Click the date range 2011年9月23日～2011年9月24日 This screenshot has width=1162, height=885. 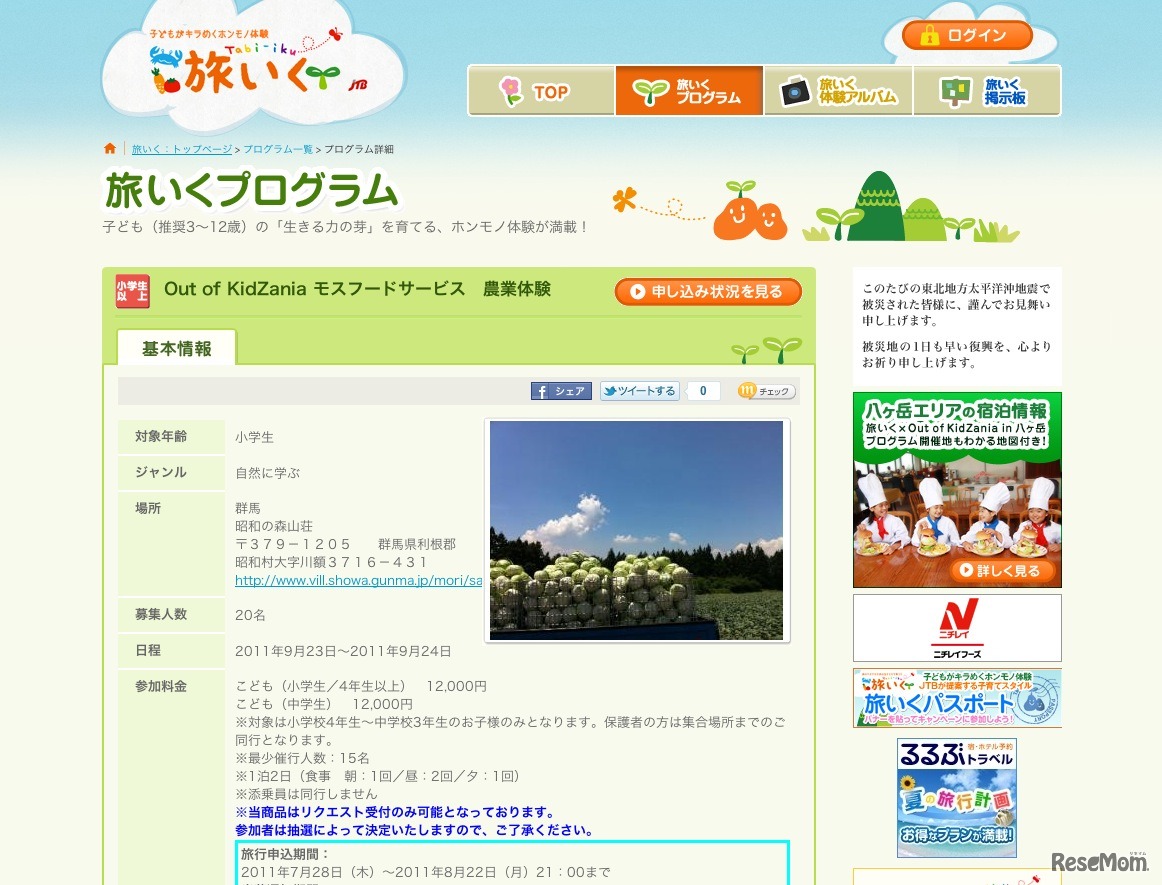pyautogui.click(x=343, y=652)
